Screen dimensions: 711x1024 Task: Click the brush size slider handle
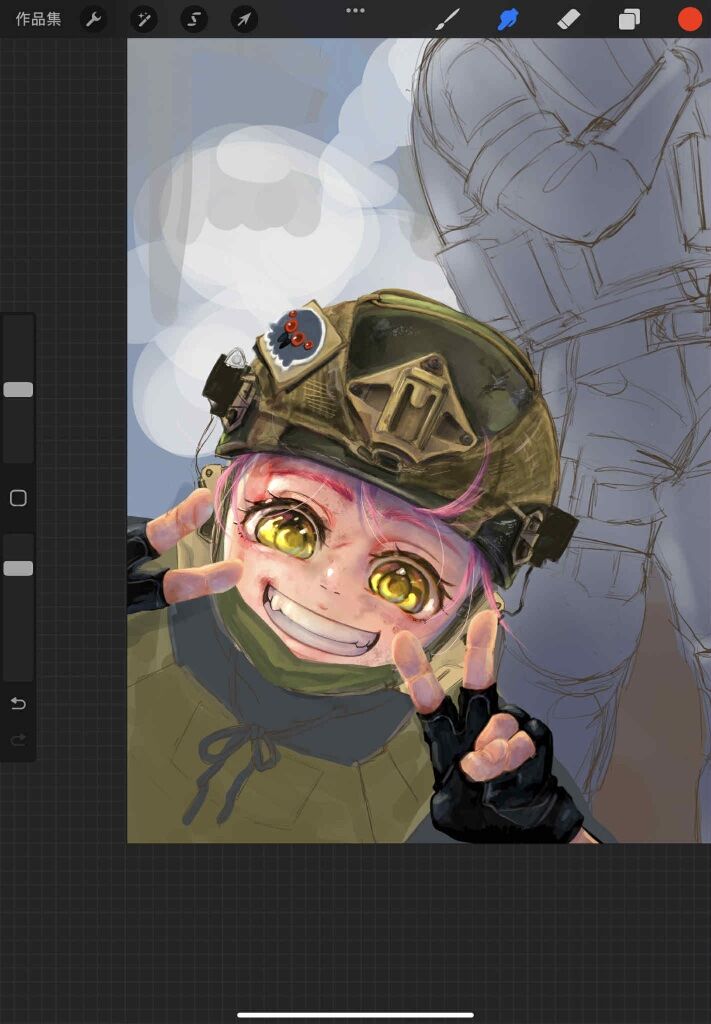[18, 390]
